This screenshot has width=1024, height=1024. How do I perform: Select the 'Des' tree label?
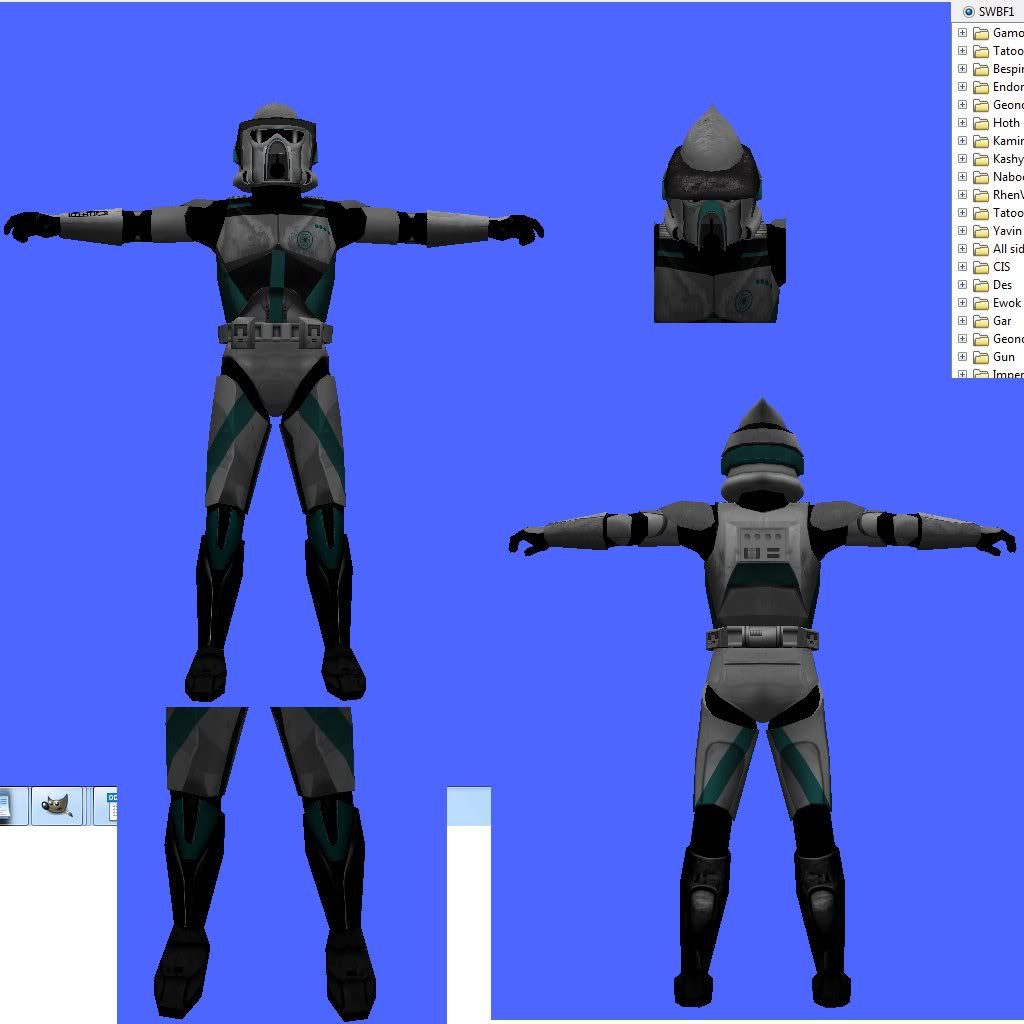[1002, 285]
